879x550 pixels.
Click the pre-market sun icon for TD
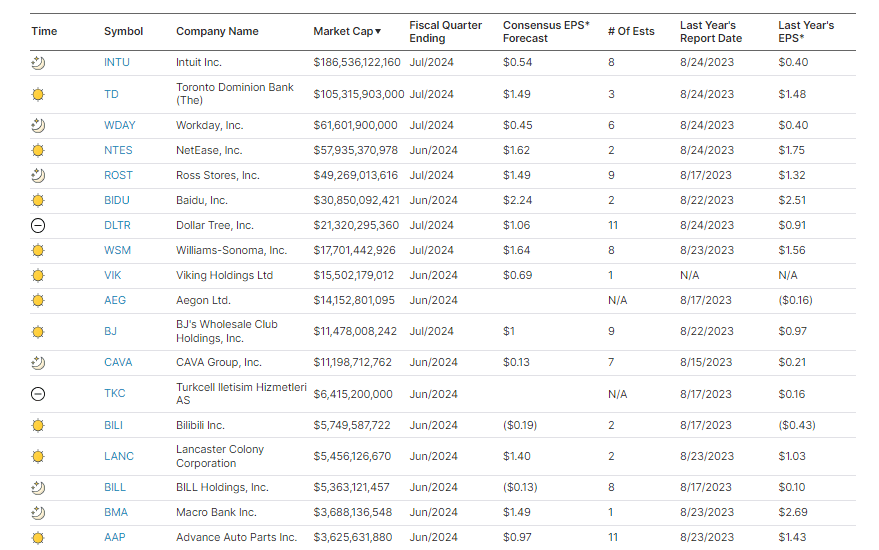click(38, 94)
